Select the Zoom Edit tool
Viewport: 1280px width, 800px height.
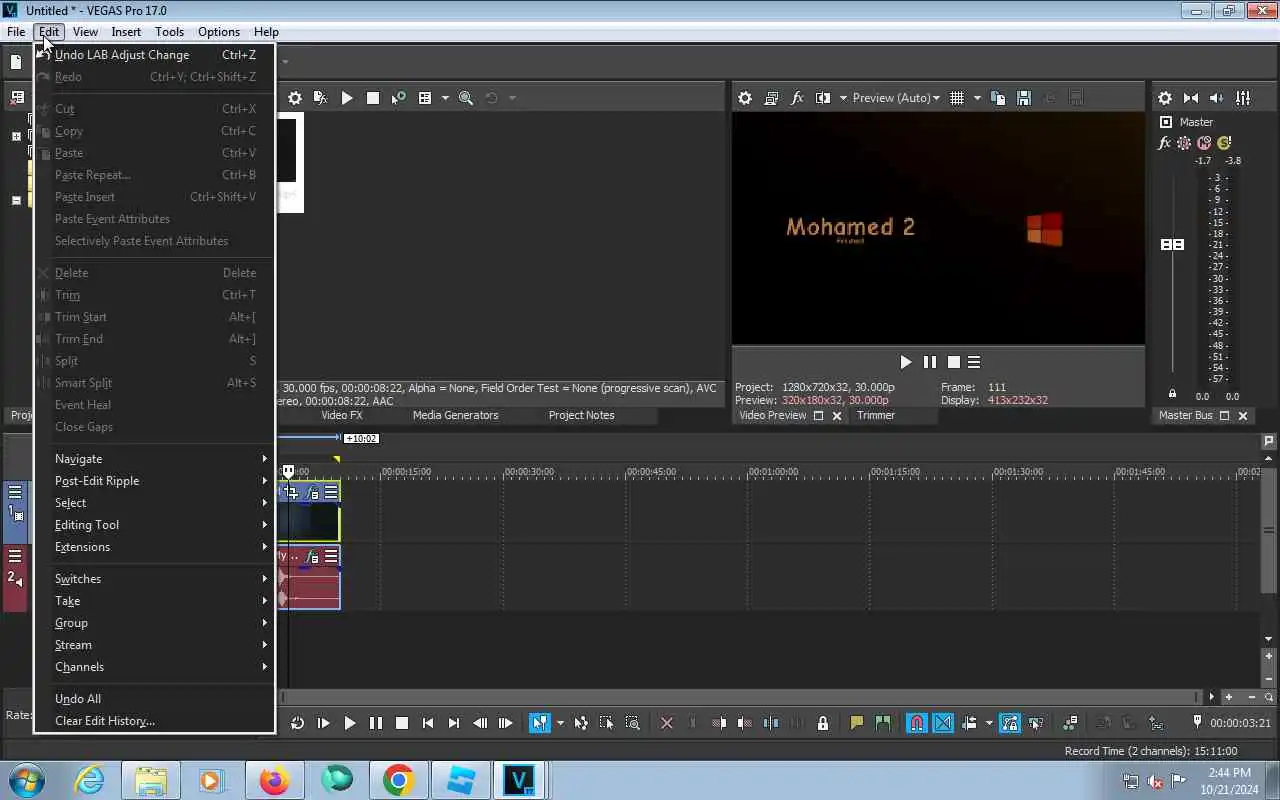[633, 723]
